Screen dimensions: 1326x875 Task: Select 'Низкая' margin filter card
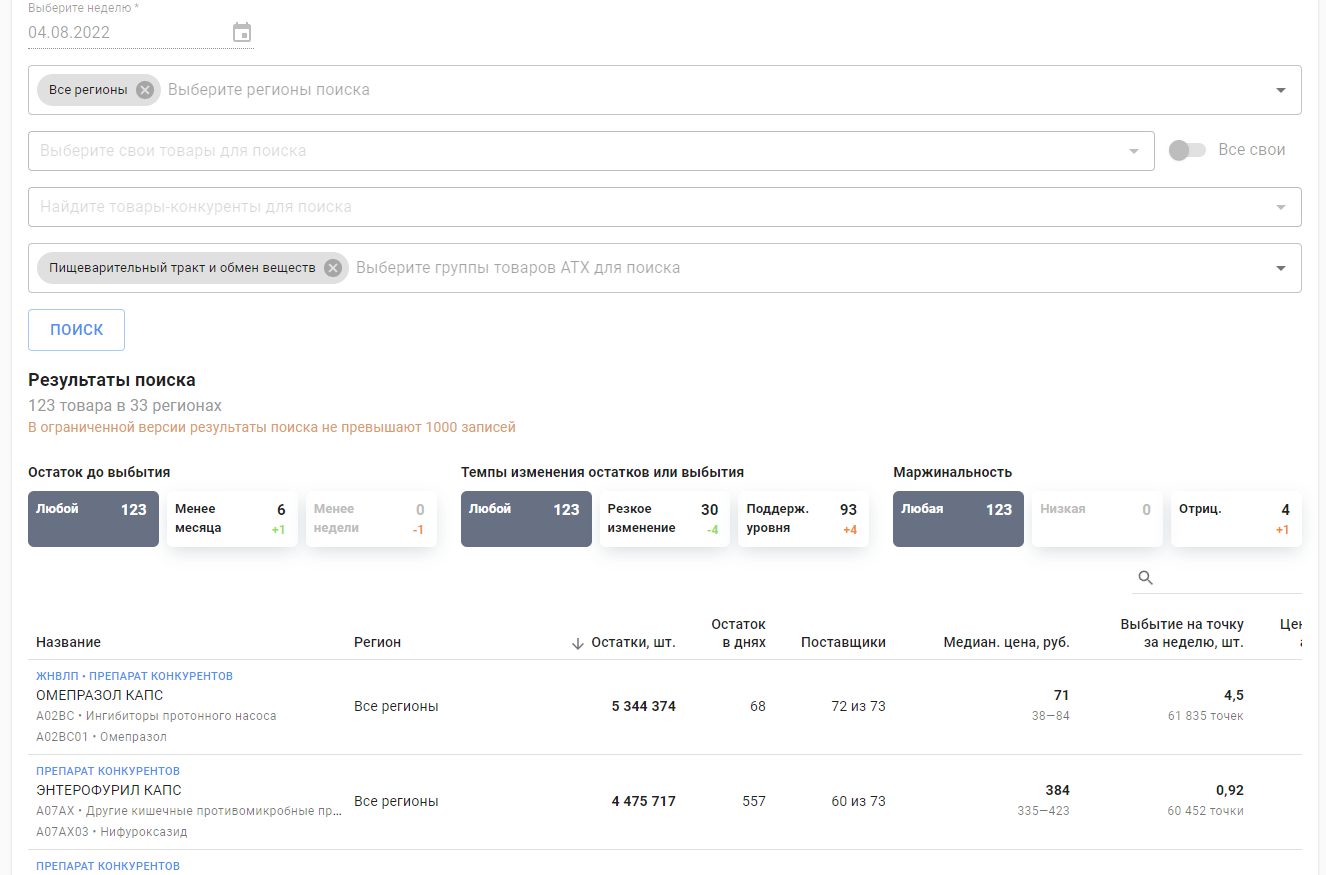click(1097, 519)
